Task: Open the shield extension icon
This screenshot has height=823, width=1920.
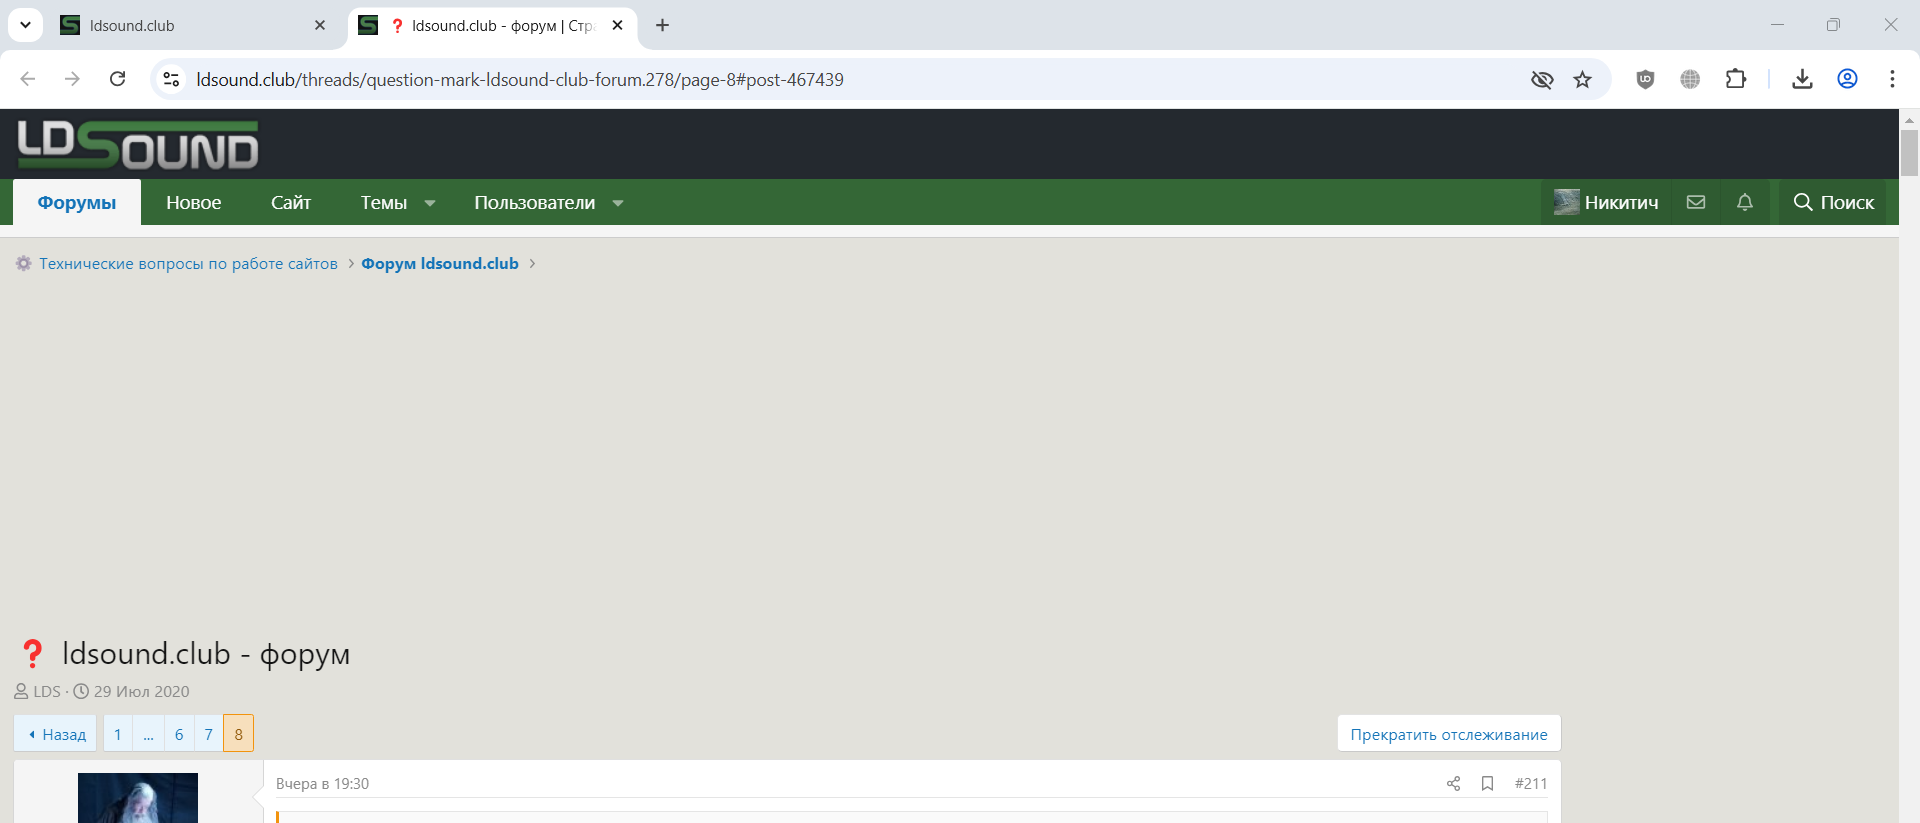Action: click(1645, 79)
